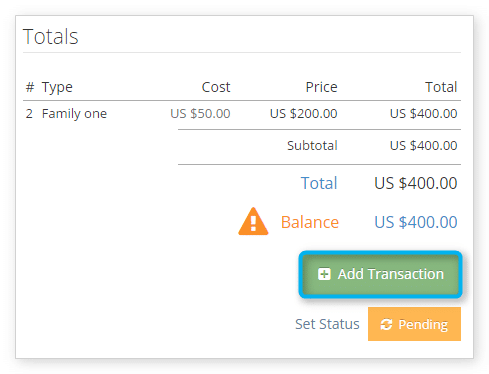Click the Type column header
The height and width of the screenshot is (374, 489).
click(57, 88)
